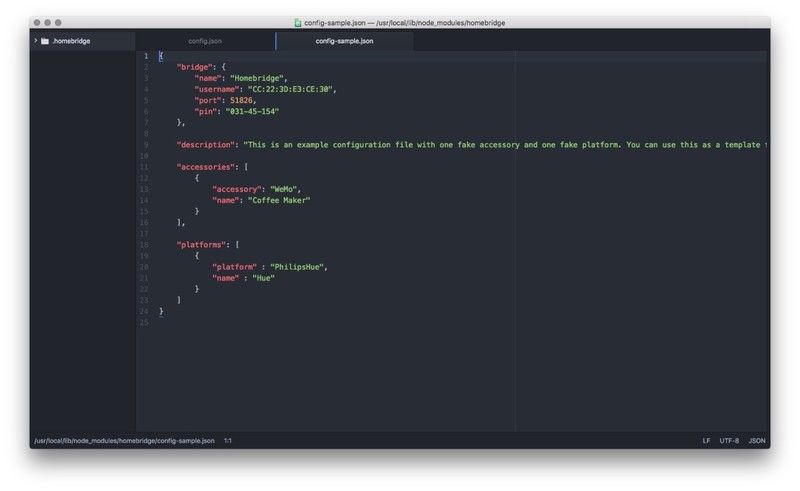
Task: Click line number 18 in the gutter
Action: pos(145,244)
